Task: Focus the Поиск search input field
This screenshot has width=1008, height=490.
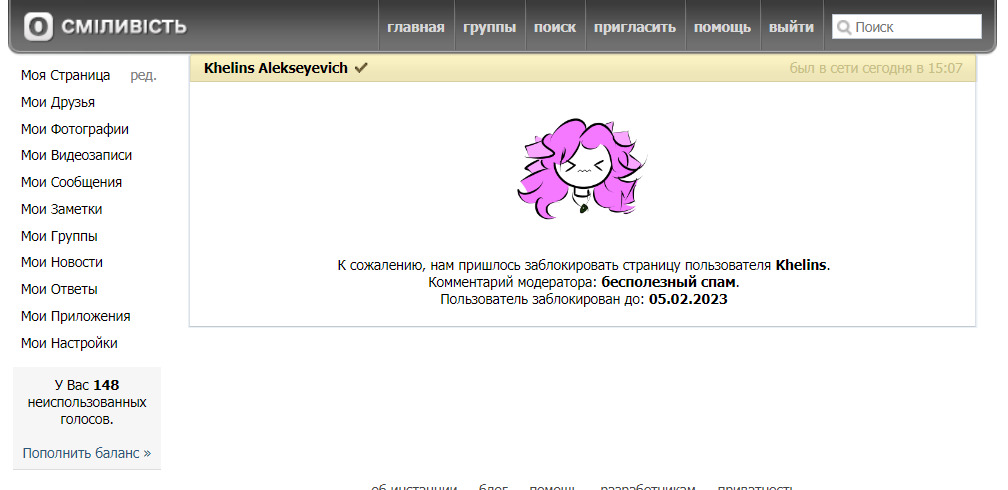Action: [906, 27]
